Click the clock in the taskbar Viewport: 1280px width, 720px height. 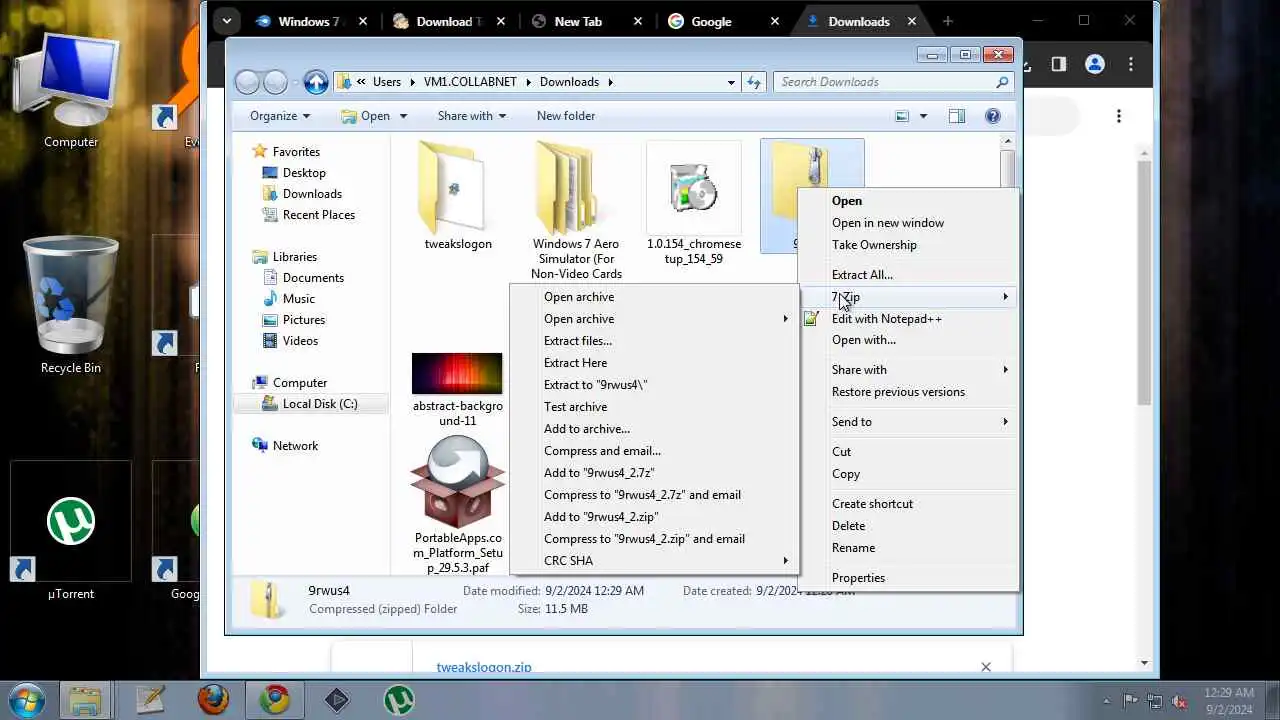click(1229, 700)
